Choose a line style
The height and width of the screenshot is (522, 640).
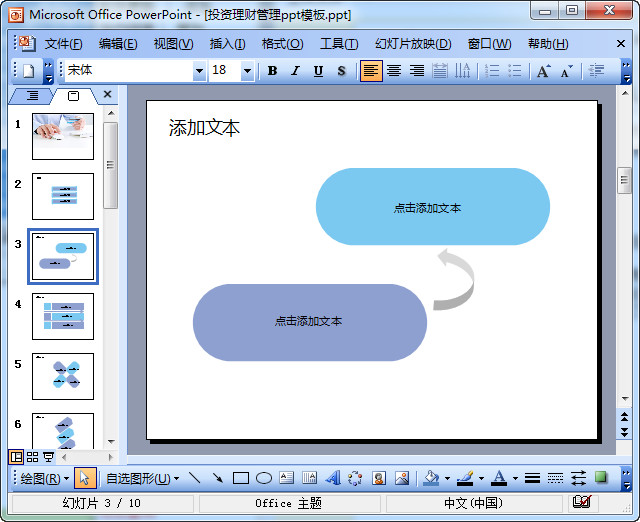click(x=532, y=478)
